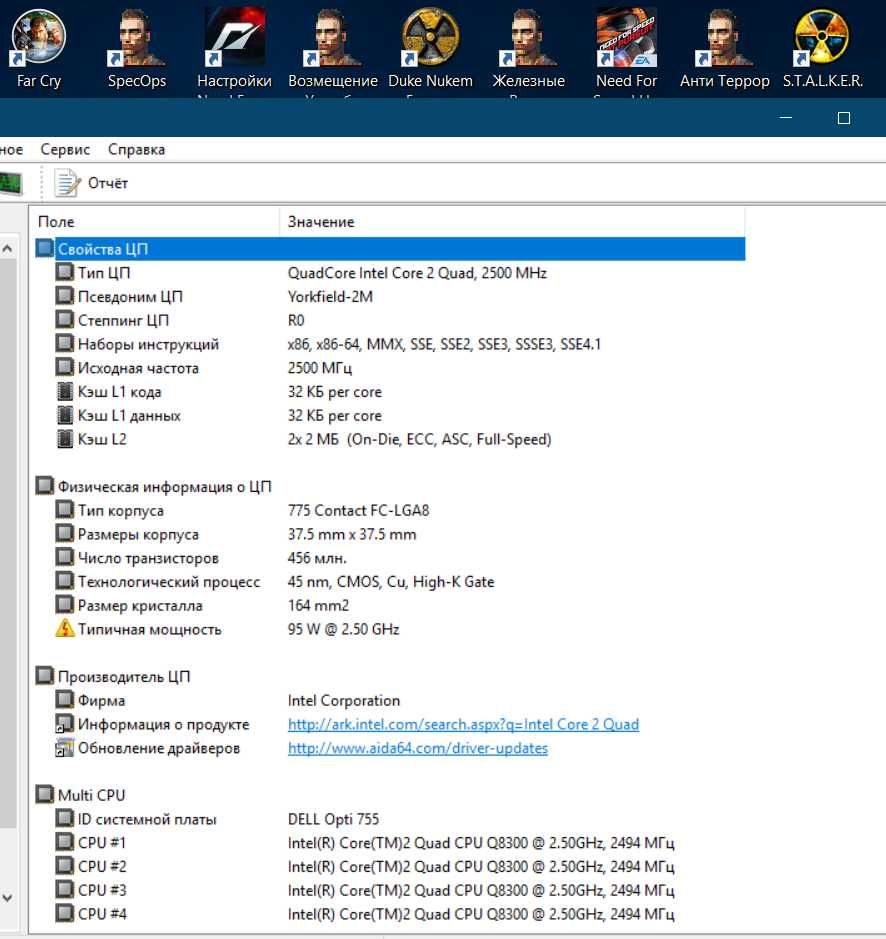Open the Анти Террор desktop shortcut
The width and height of the screenshot is (886, 939).
(x=724, y=48)
